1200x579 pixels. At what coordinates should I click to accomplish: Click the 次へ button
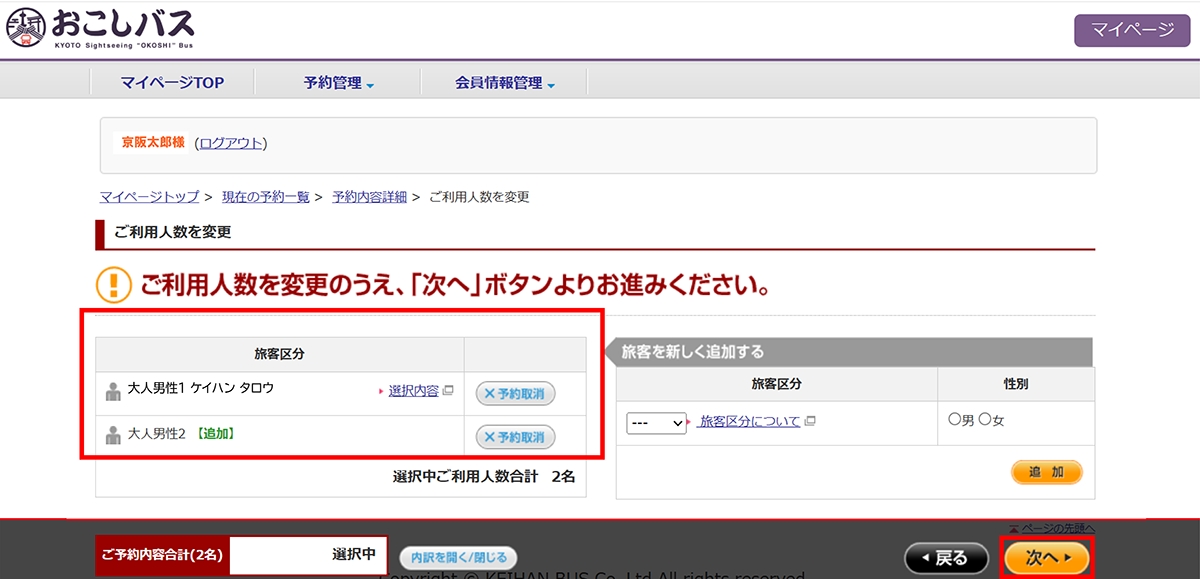pyautogui.click(x=1047, y=558)
